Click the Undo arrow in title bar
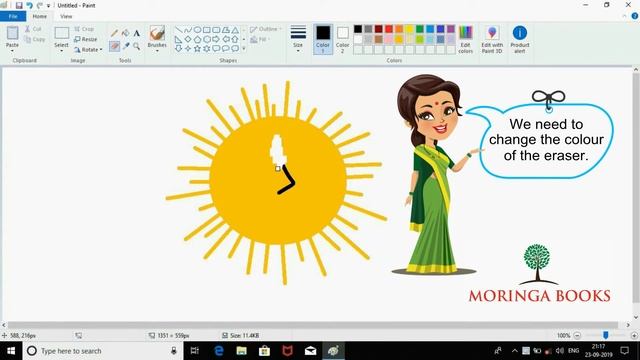 [29, 5]
